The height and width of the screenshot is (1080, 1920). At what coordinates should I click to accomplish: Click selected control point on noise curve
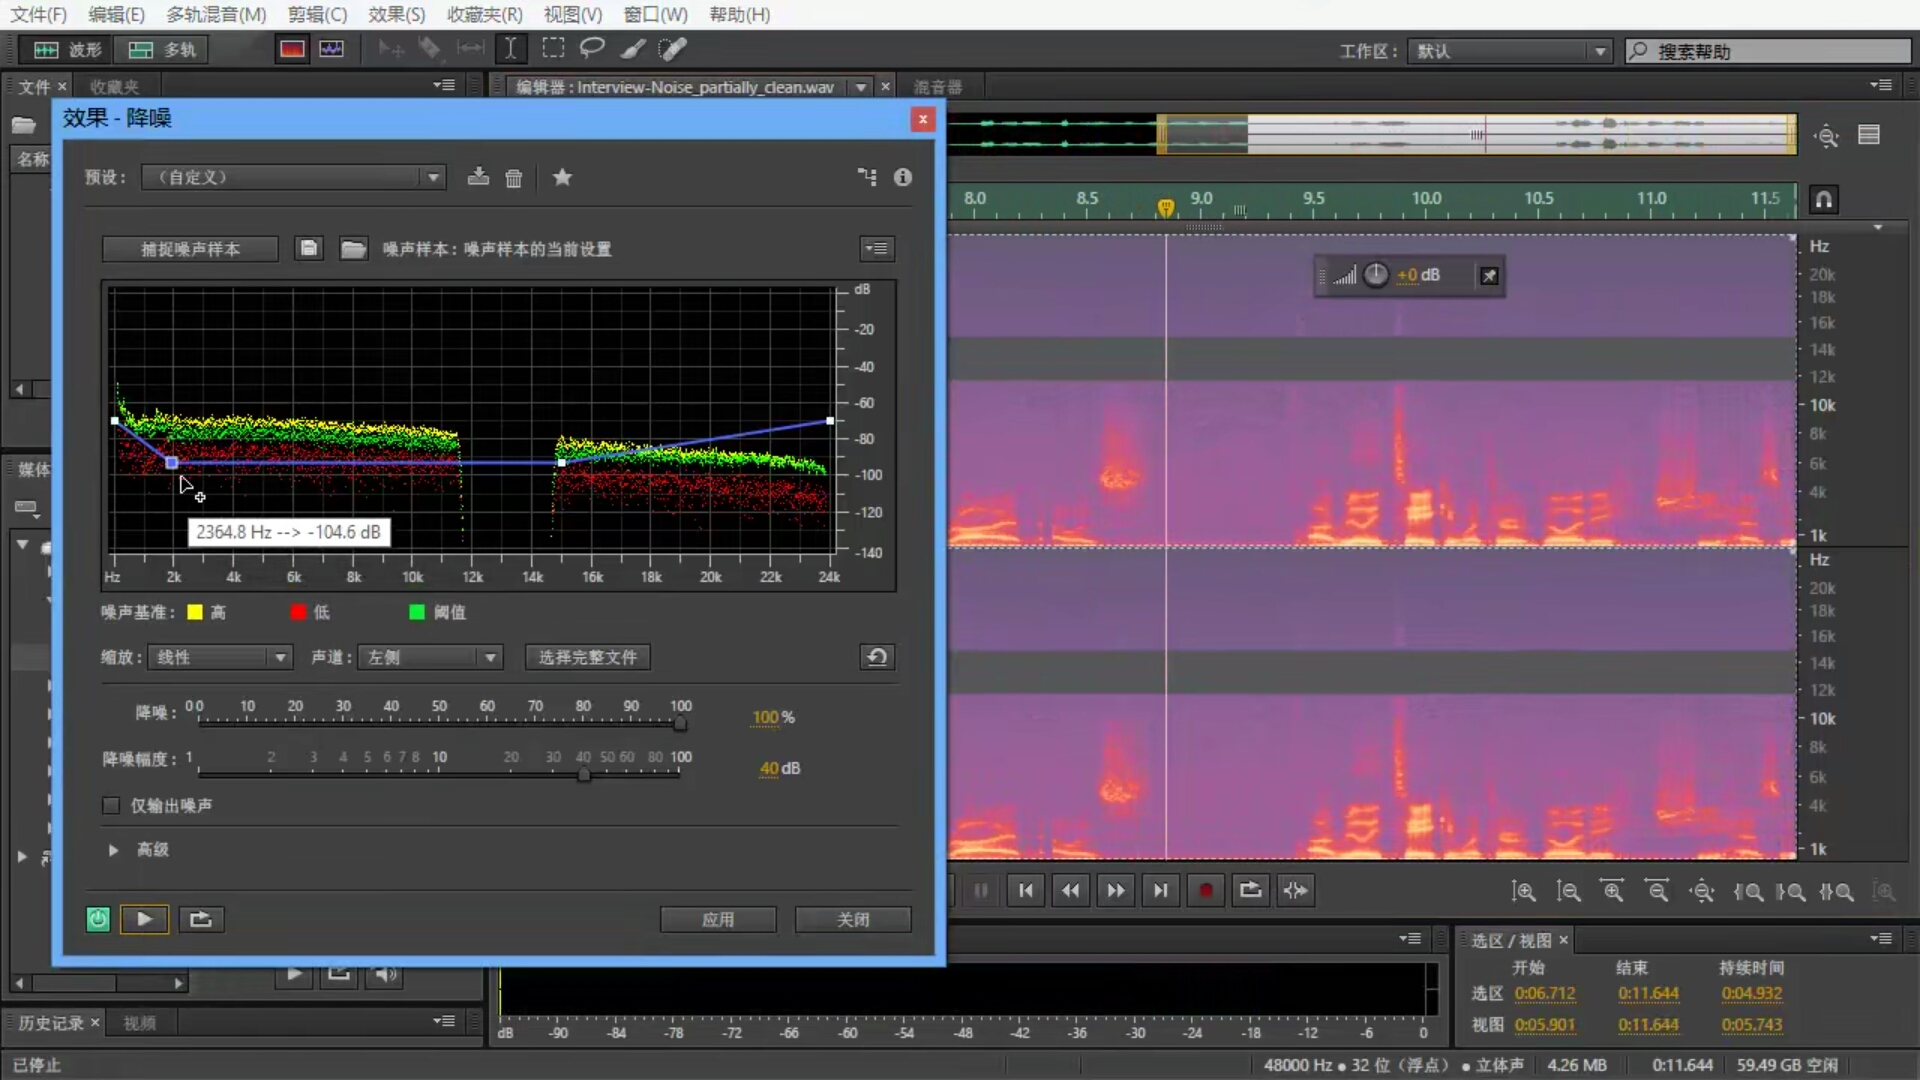pyautogui.click(x=172, y=462)
